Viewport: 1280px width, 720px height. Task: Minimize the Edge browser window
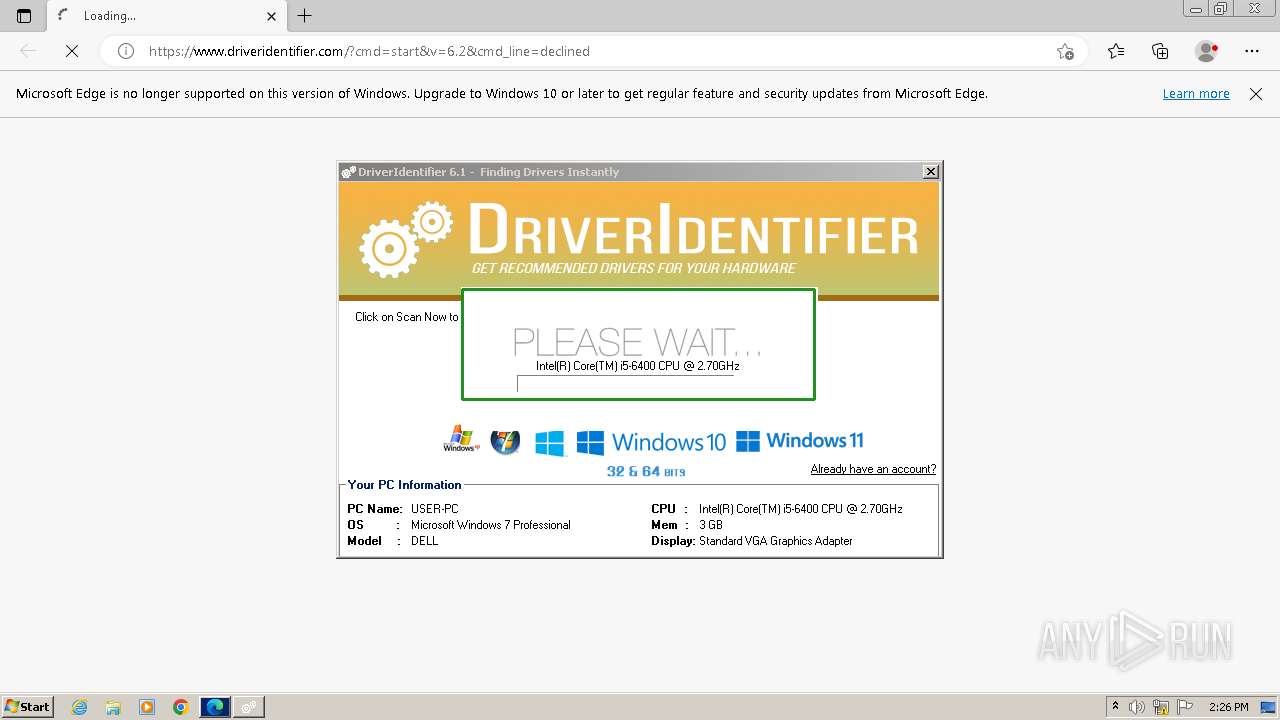tap(1195, 9)
